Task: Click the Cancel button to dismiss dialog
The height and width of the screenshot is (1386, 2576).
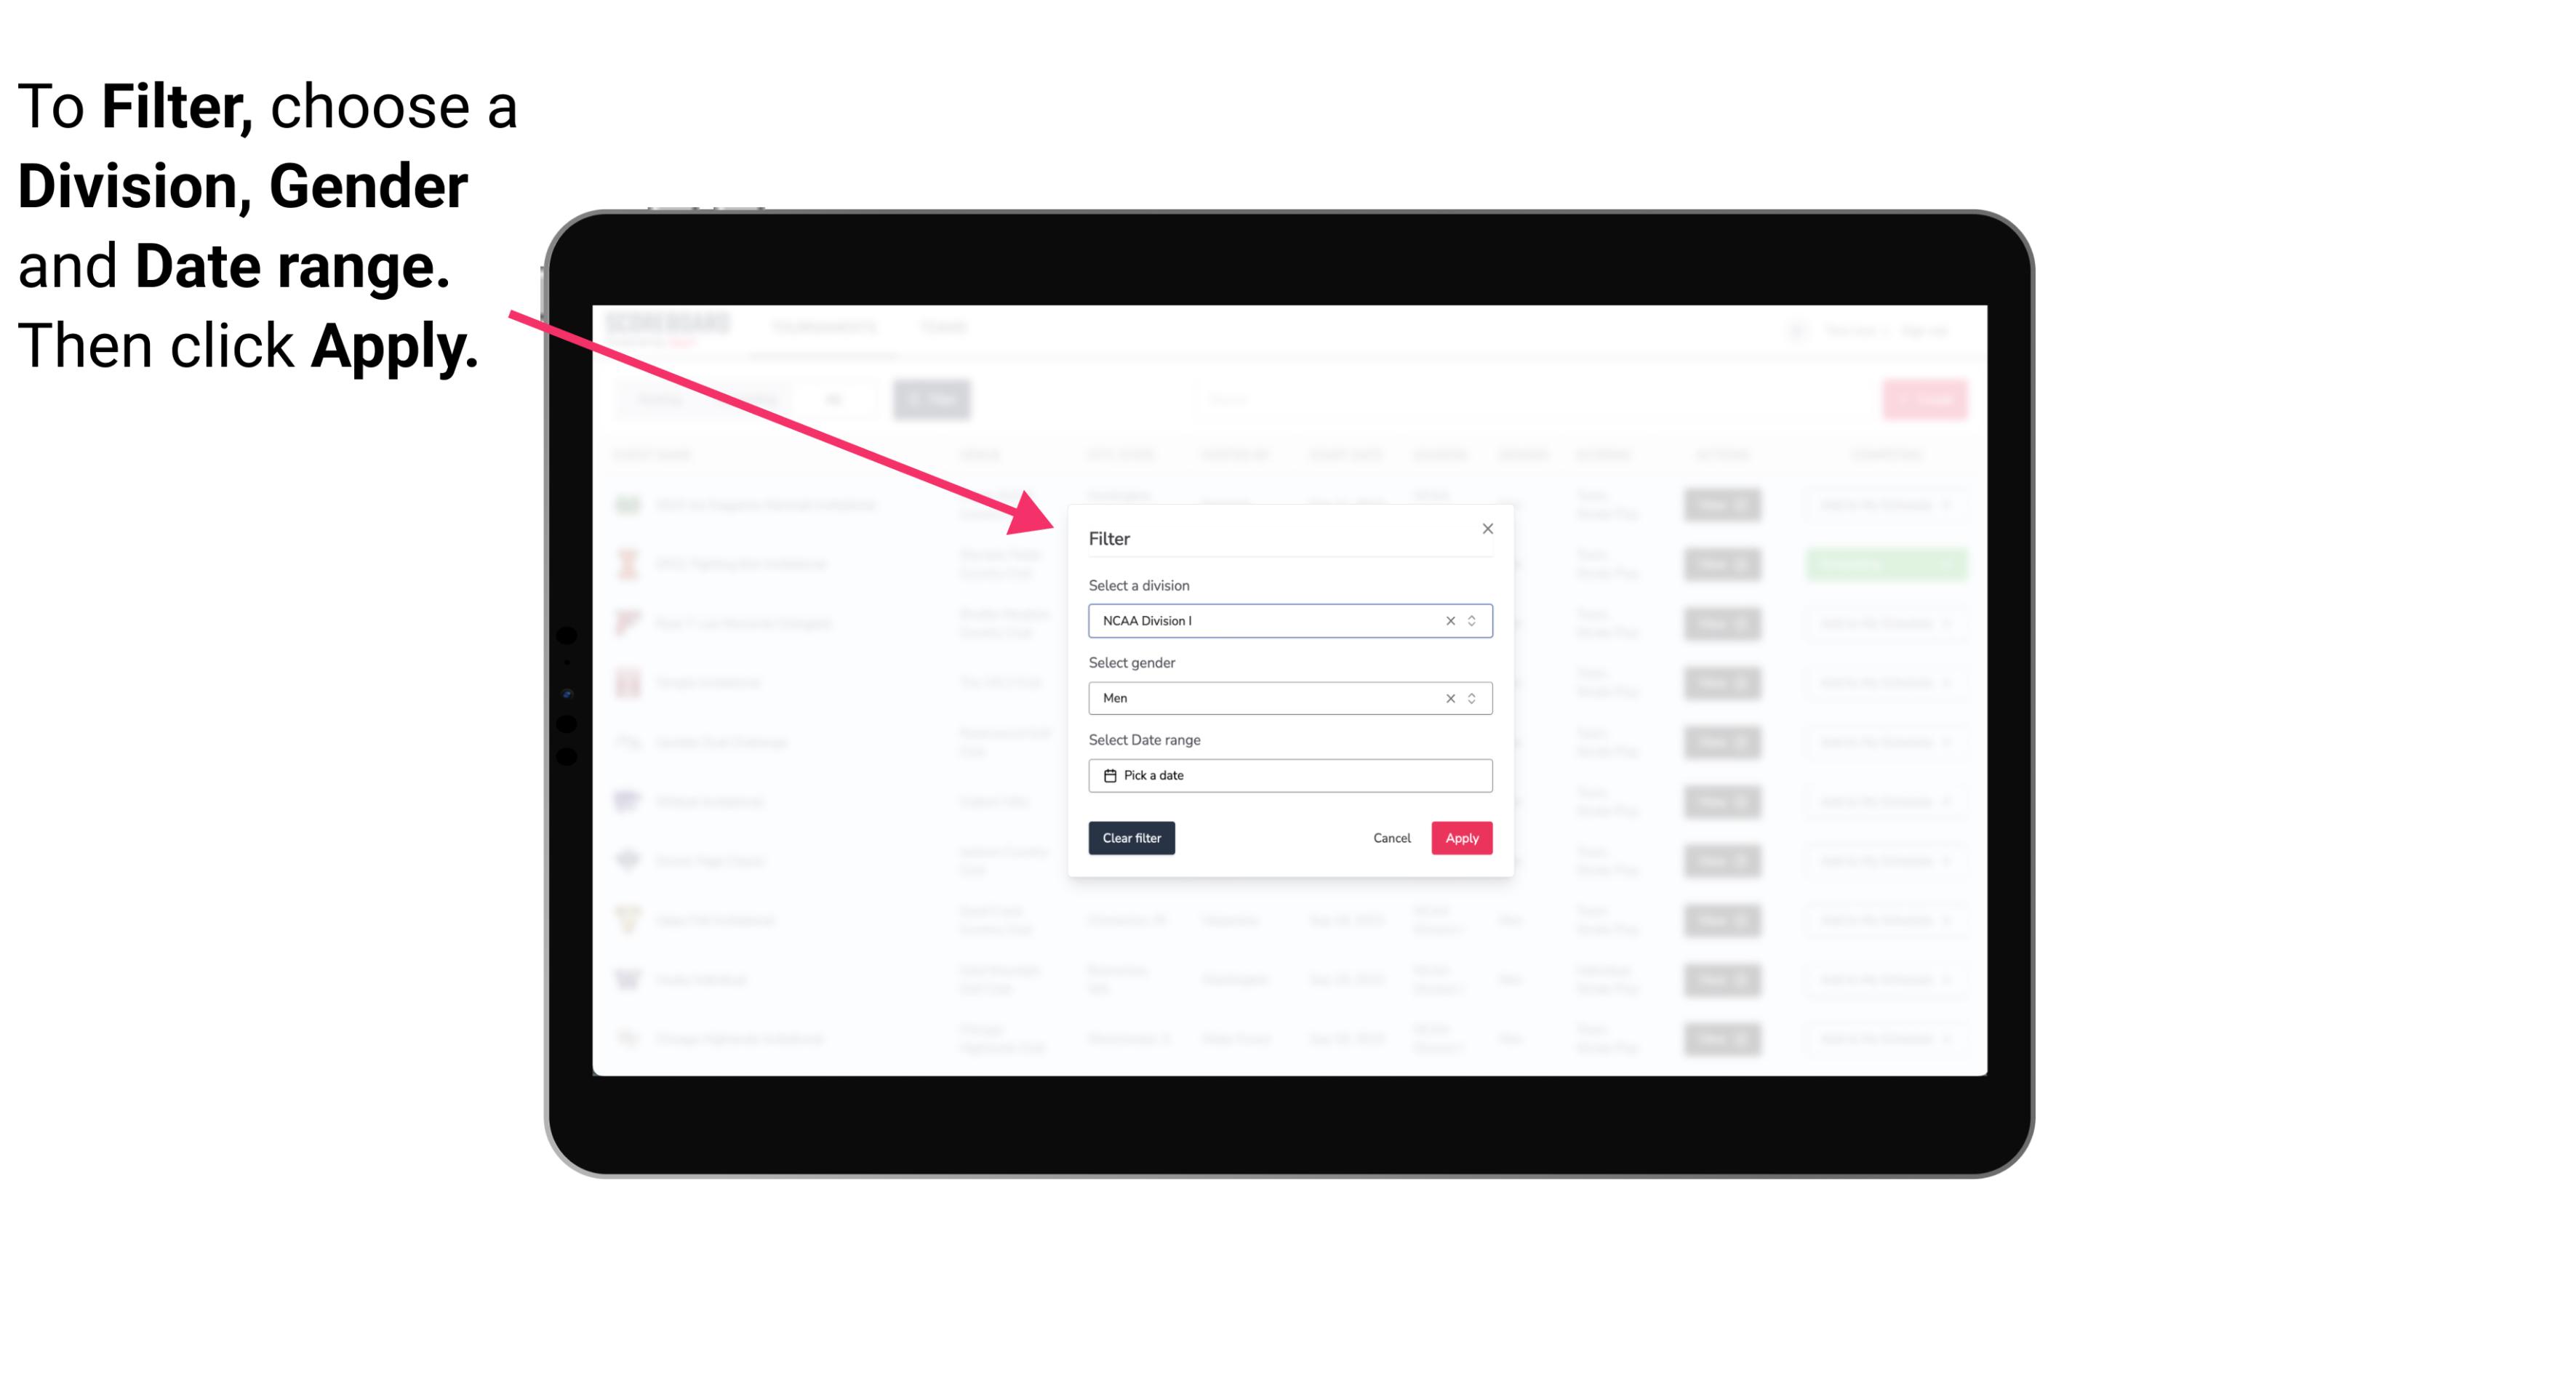Action: tap(1391, 838)
